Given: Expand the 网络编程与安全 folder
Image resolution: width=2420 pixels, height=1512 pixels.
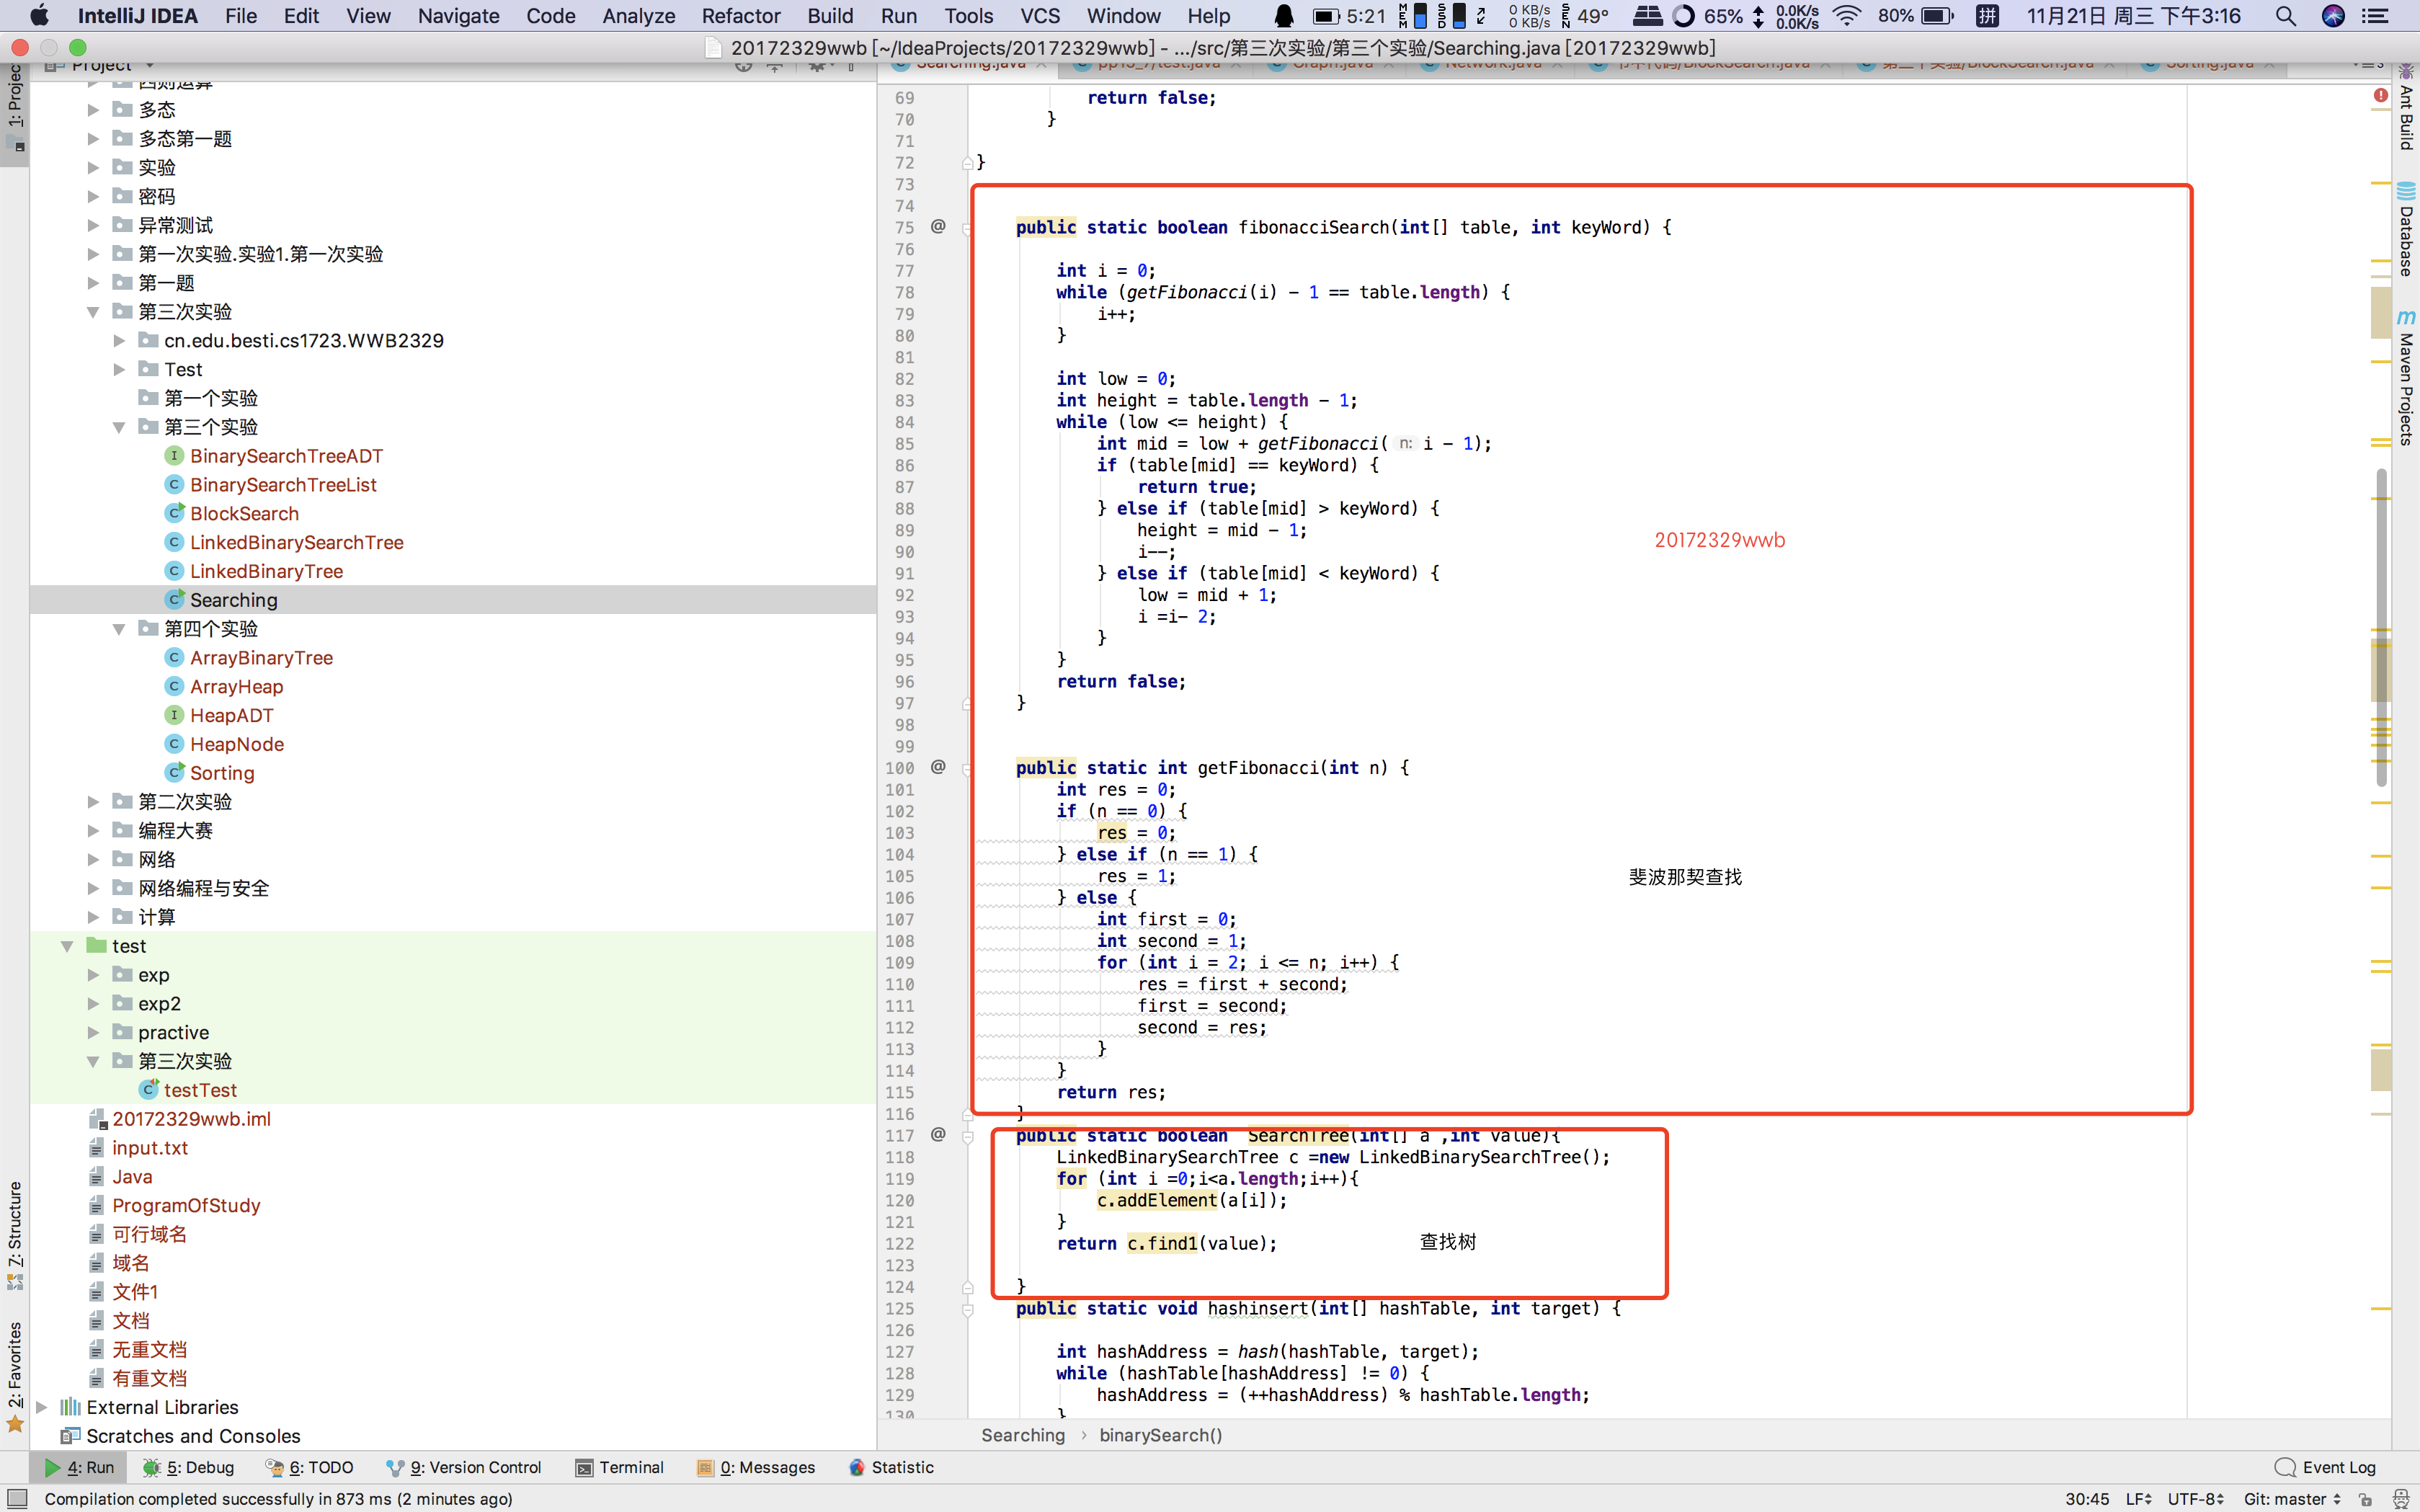Looking at the screenshot, I should tap(93, 888).
